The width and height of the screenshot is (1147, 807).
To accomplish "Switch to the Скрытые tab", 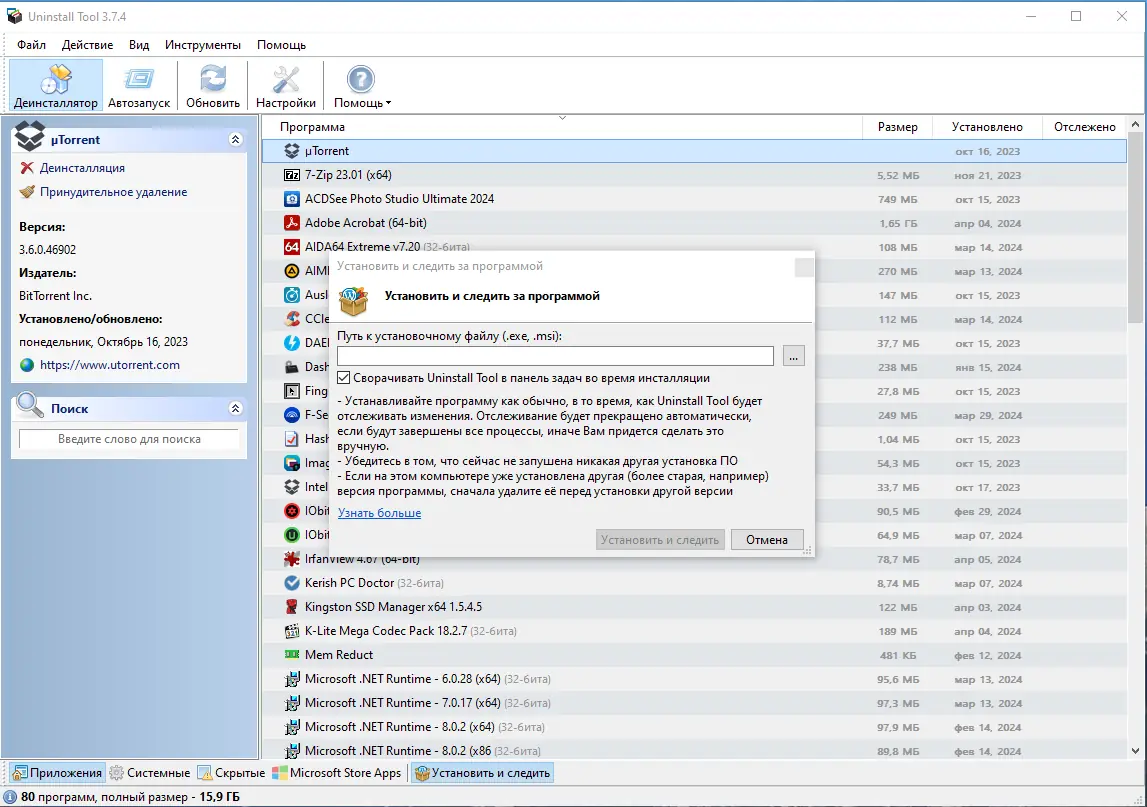I will [x=231, y=773].
